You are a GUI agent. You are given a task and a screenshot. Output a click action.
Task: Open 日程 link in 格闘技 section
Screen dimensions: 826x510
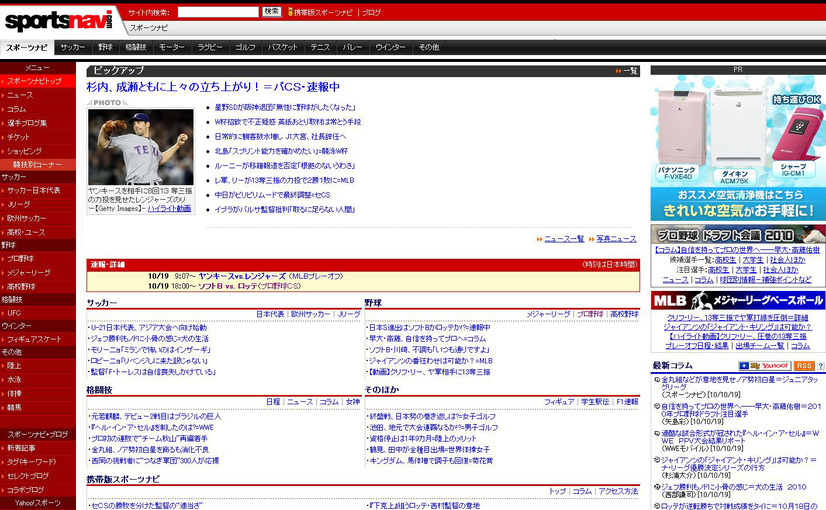click(x=273, y=401)
